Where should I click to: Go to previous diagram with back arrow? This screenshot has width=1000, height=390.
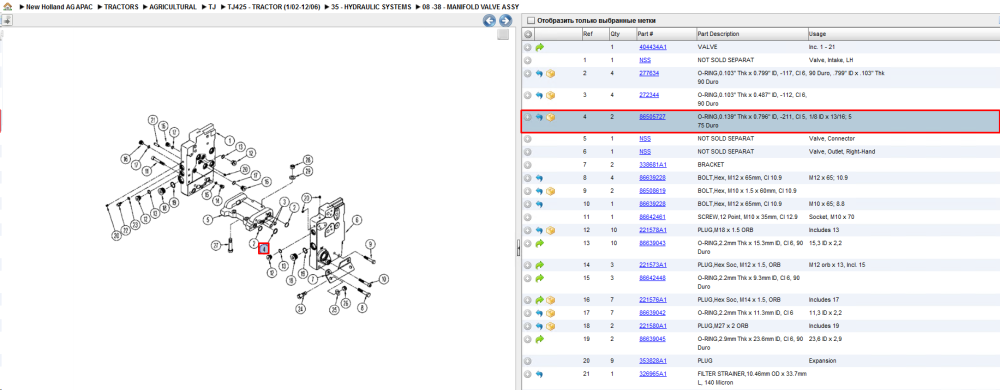[489, 21]
